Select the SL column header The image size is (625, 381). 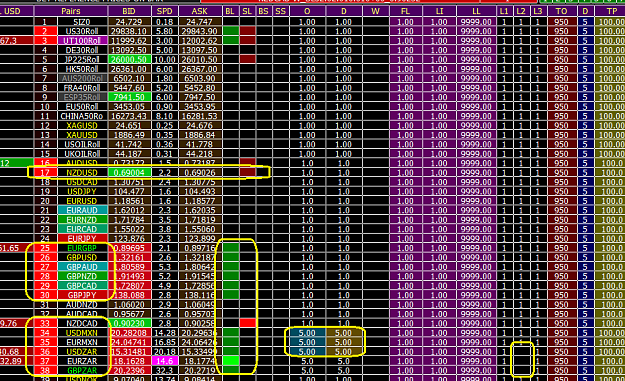(248, 11)
